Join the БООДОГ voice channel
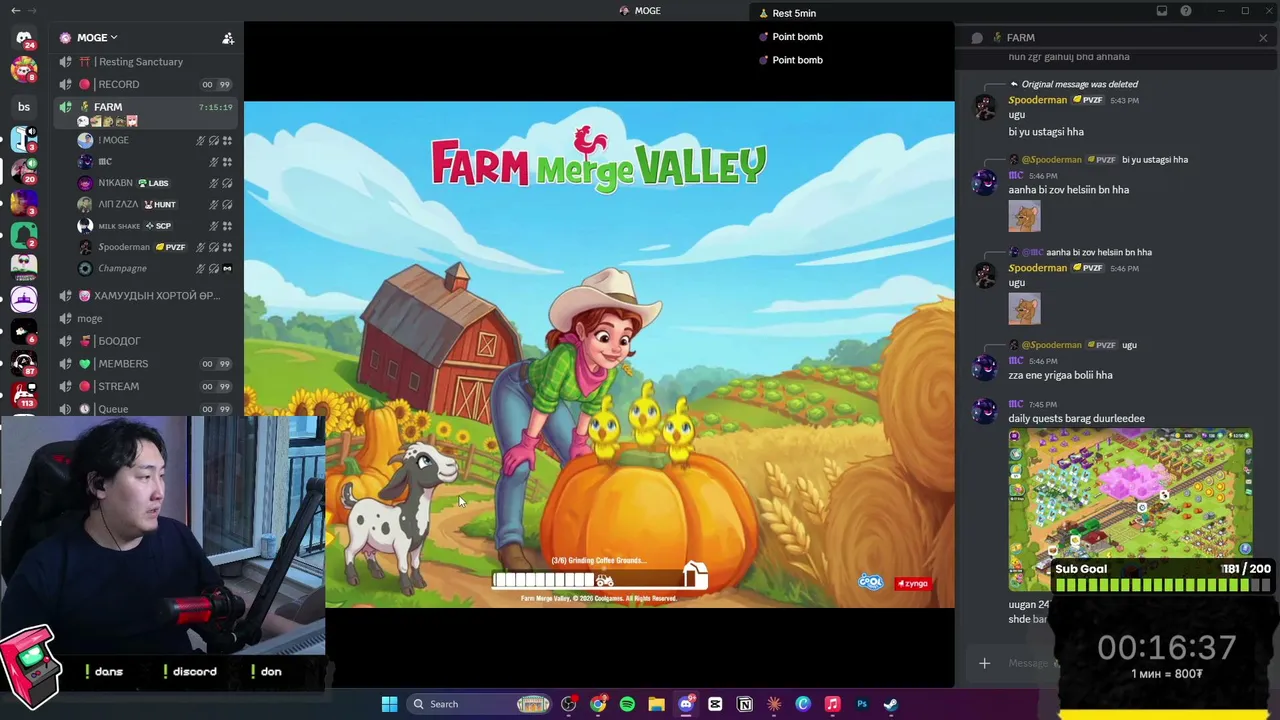Screen dimensions: 1280x720 click(x=147, y=341)
